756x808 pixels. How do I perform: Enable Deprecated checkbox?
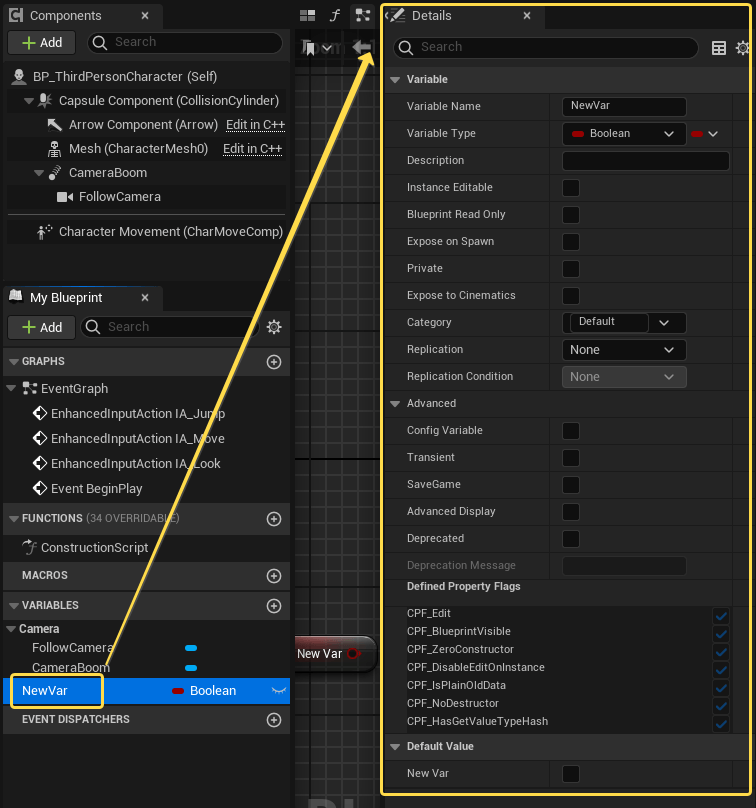pos(571,539)
